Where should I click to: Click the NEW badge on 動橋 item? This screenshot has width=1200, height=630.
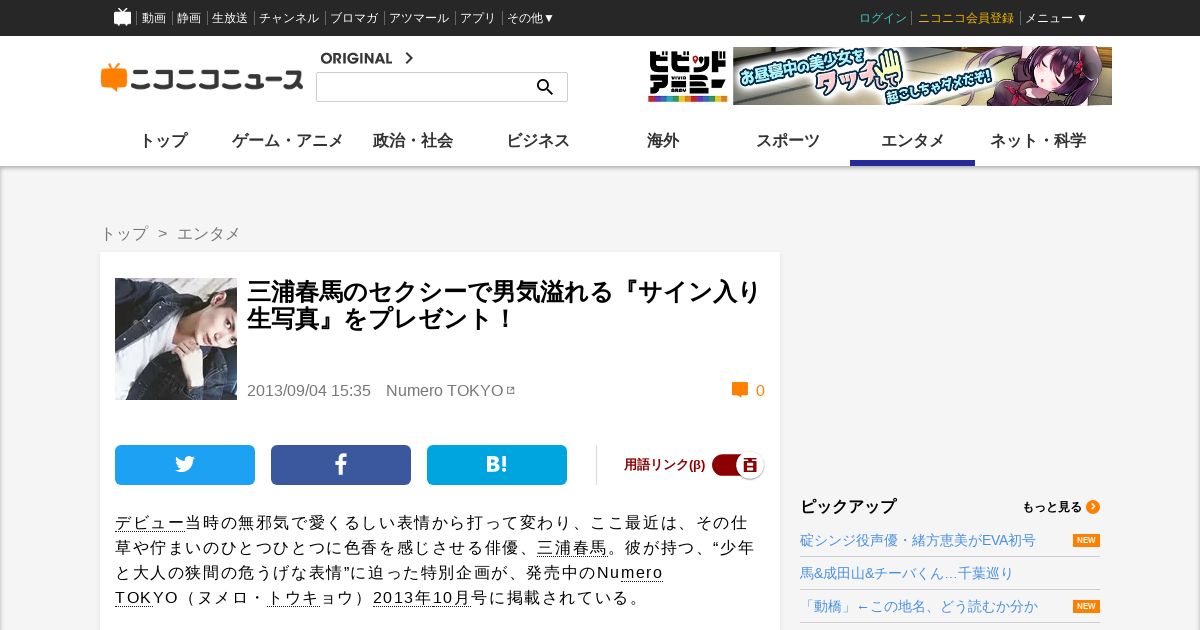click(x=1086, y=606)
